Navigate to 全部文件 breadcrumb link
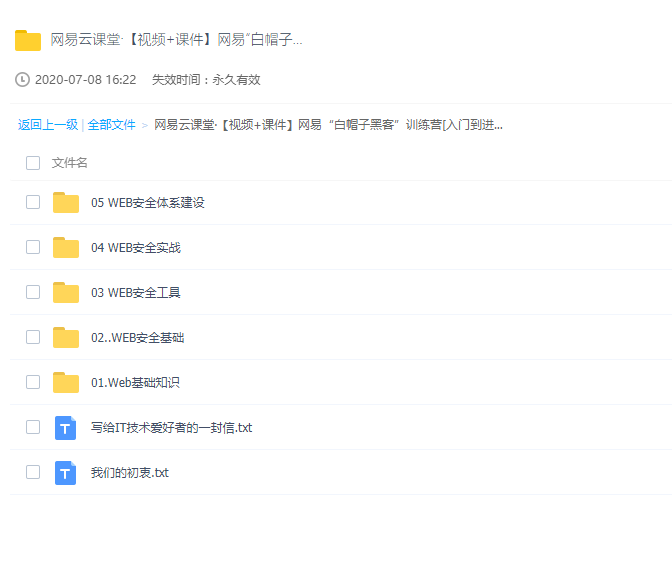Viewport: 672px width, 571px height. (111, 125)
